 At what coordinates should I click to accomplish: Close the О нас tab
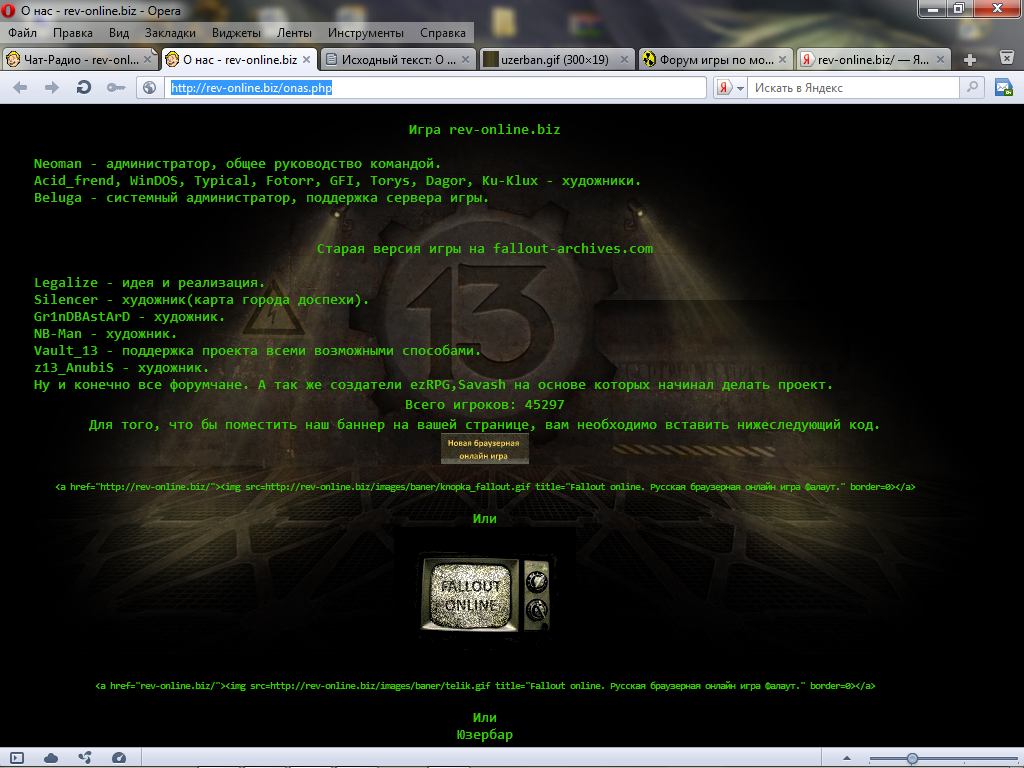point(306,59)
